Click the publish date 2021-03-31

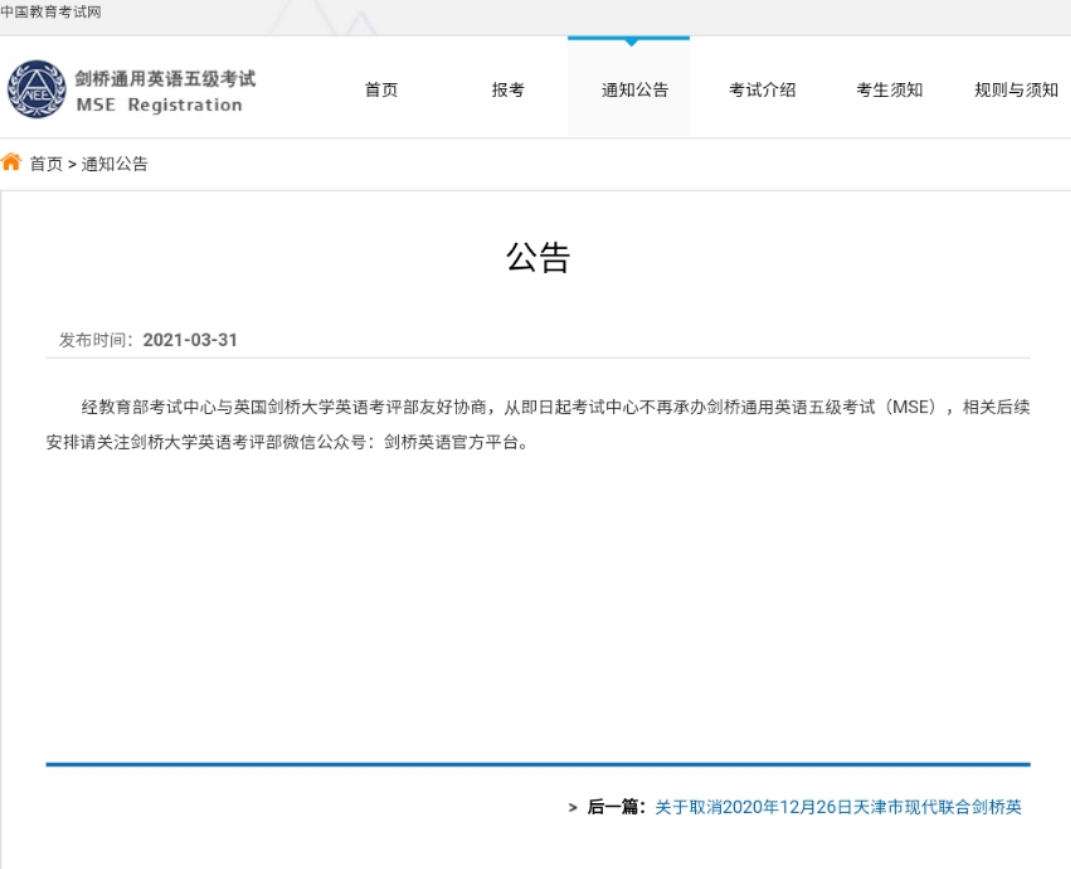pyautogui.click(x=190, y=340)
